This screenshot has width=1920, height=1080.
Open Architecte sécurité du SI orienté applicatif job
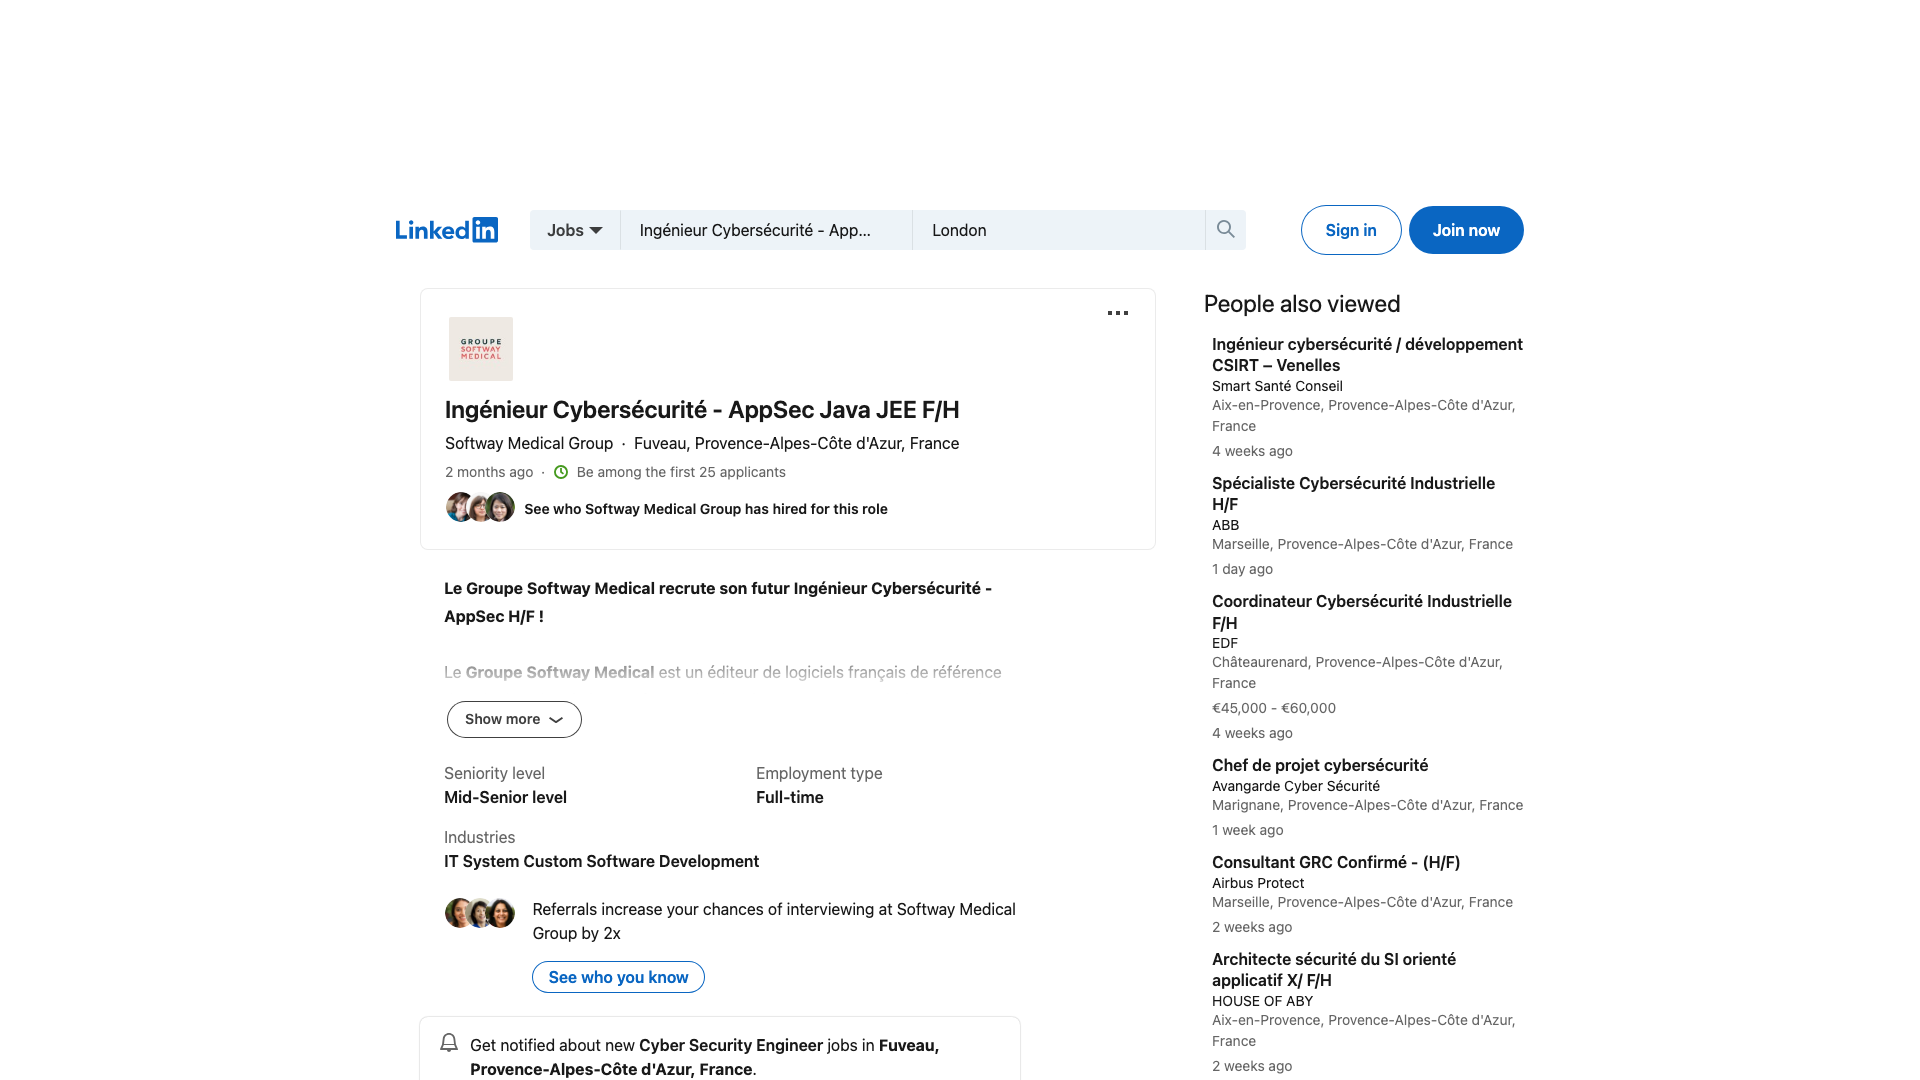[1334, 970]
